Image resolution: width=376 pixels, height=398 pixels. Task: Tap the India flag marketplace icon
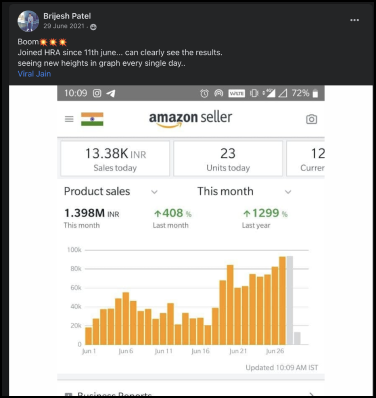coord(92,119)
